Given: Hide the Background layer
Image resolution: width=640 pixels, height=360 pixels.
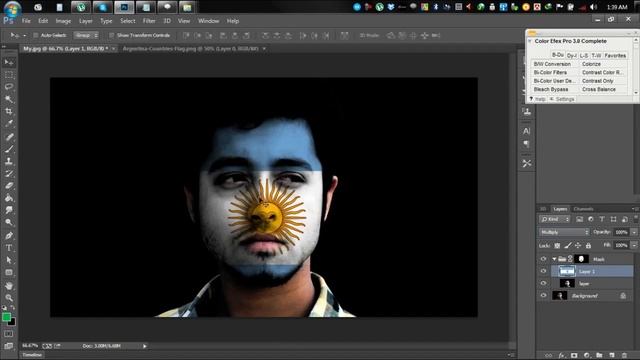Looking at the screenshot, I should (543, 296).
